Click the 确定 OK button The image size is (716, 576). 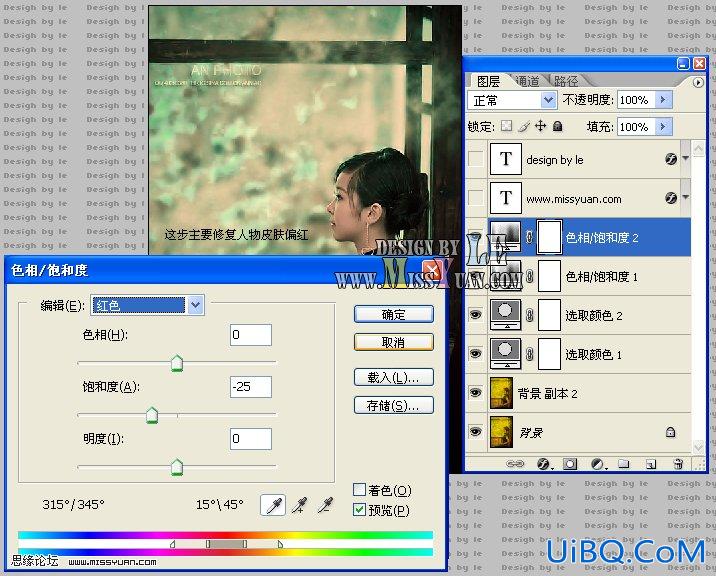pyautogui.click(x=394, y=314)
